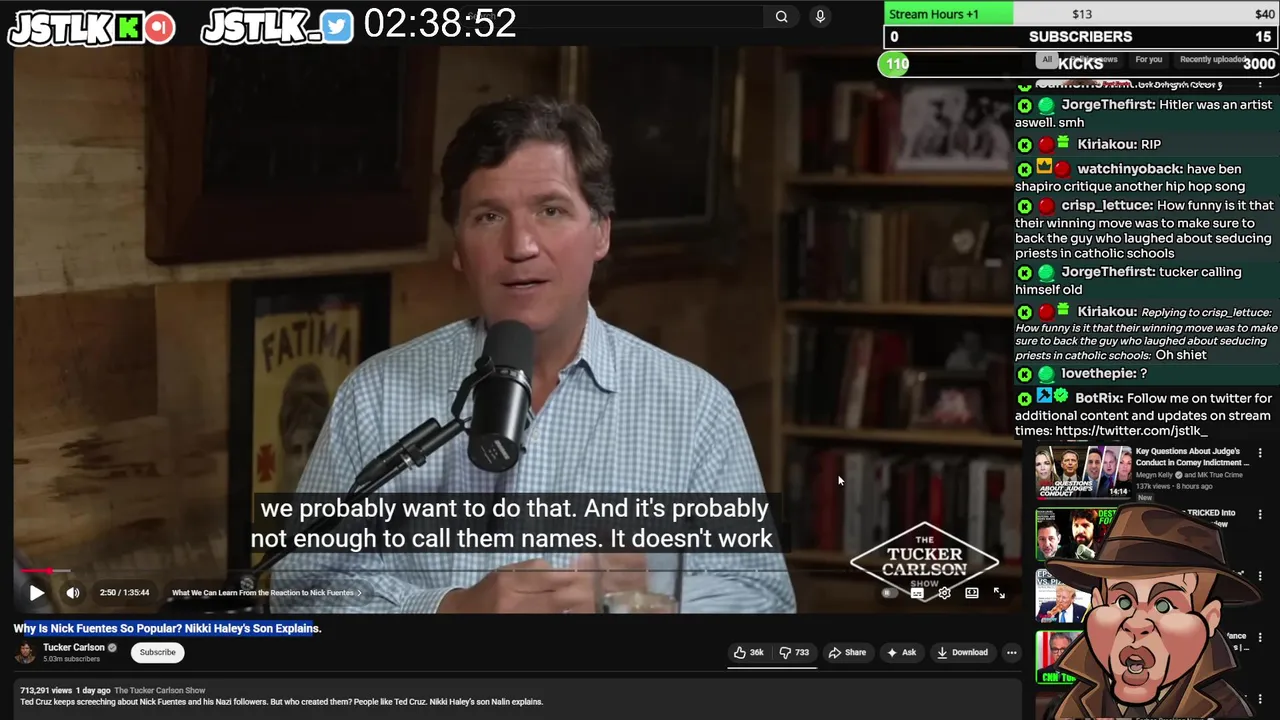Toggle the autoplay switch in player controls
1280x720 pixels.
tap(889, 593)
